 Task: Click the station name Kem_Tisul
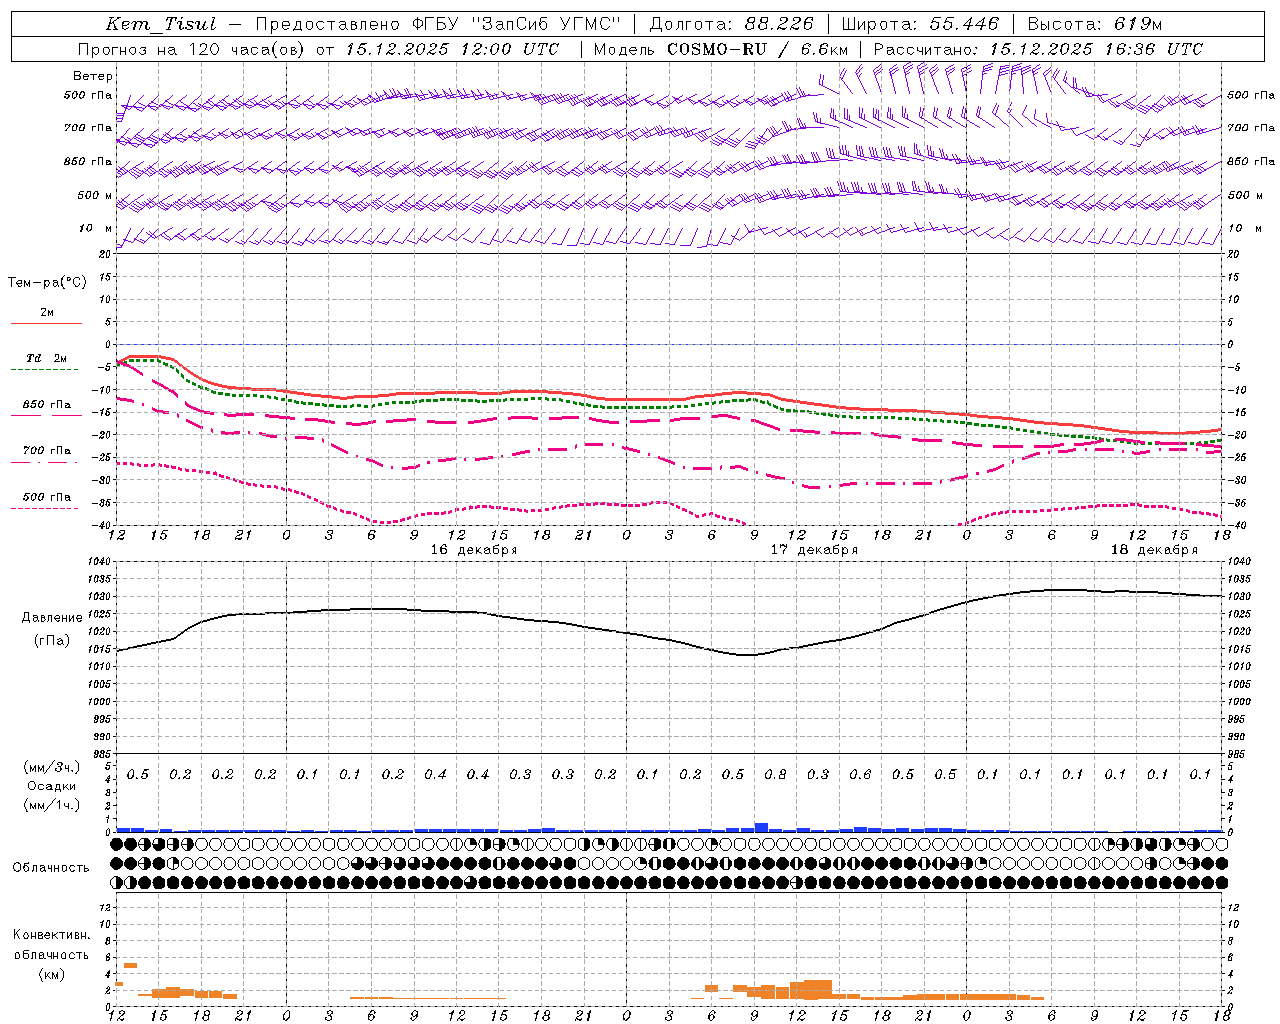(x=160, y=24)
